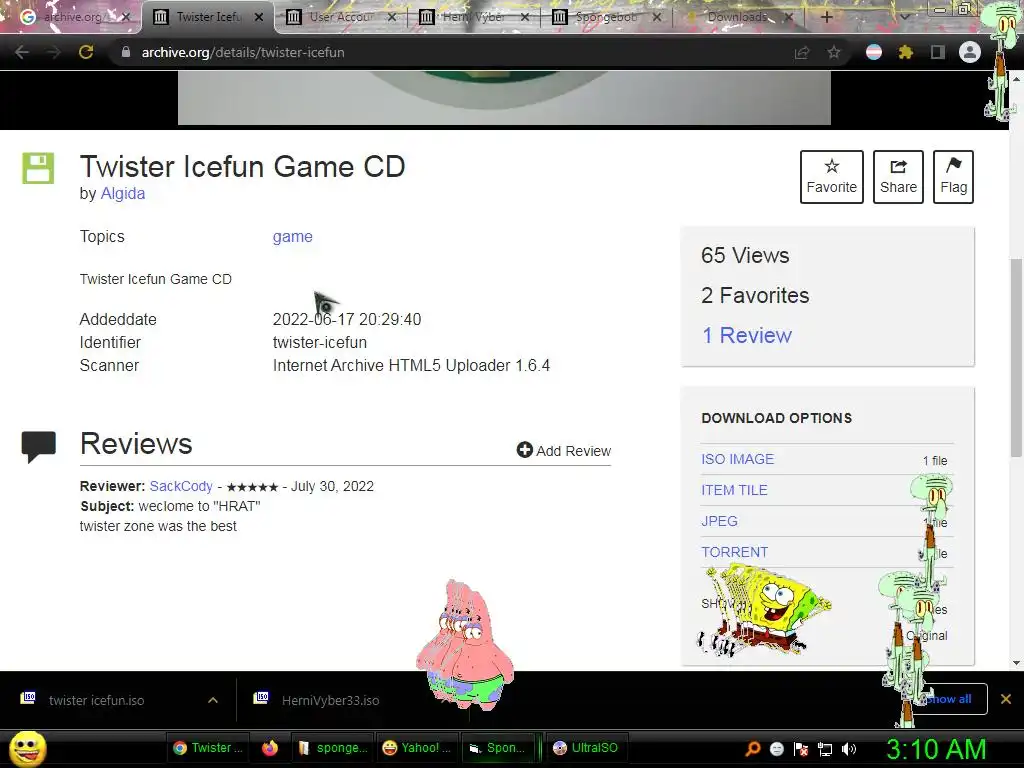This screenshot has height=768, width=1024.
Task: Switch to the Yahoo! taskbar item
Action: point(417,748)
